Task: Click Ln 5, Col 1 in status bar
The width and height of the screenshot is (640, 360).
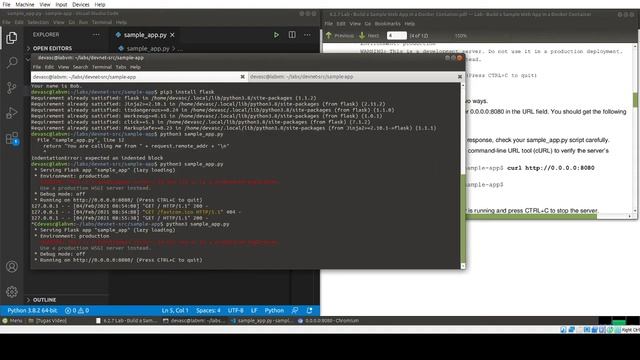Action: [175, 311]
